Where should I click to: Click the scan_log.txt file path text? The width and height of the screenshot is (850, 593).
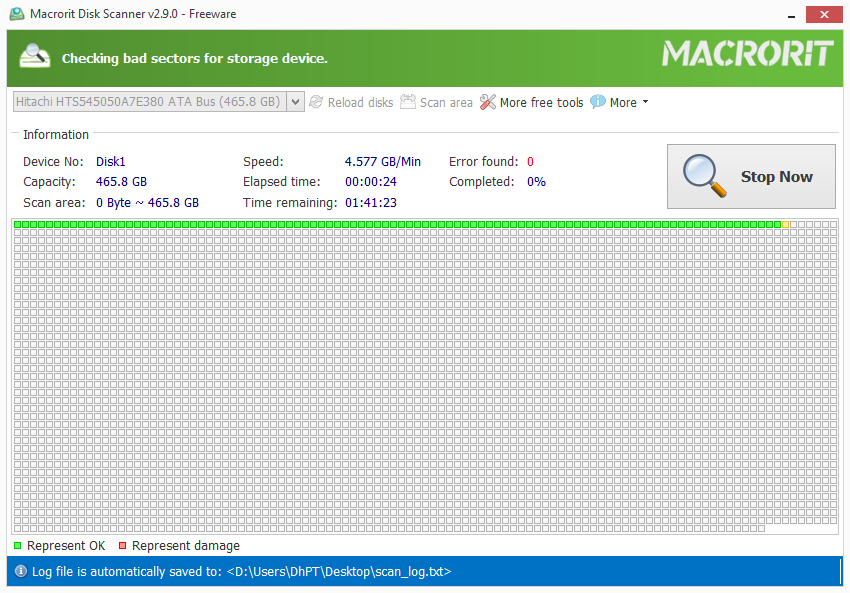[339, 572]
